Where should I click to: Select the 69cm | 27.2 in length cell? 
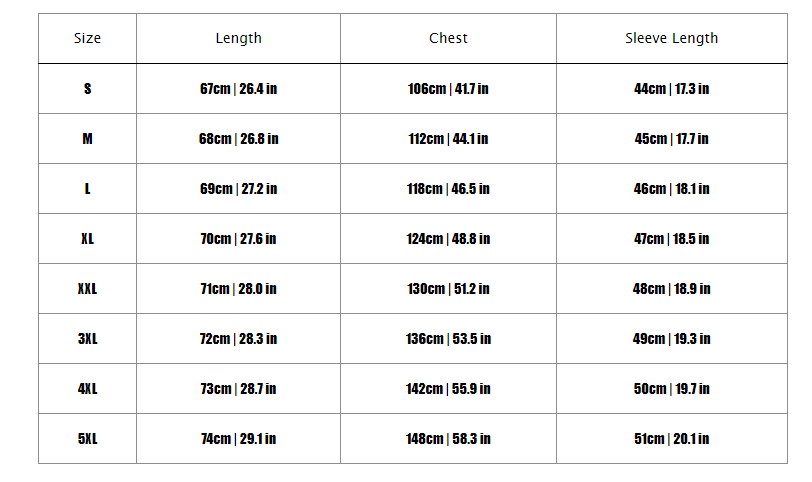point(238,189)
